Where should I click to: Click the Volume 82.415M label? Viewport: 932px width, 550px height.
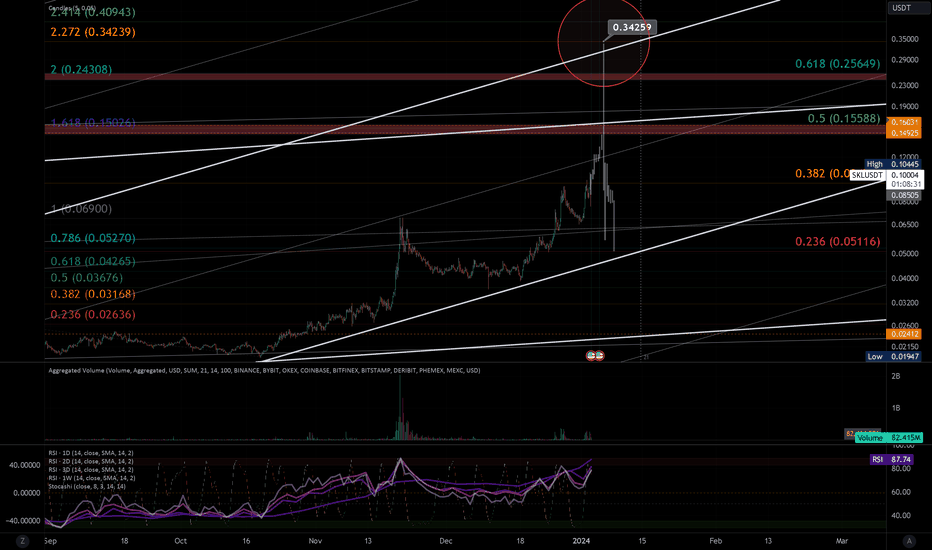click(889, 438)
